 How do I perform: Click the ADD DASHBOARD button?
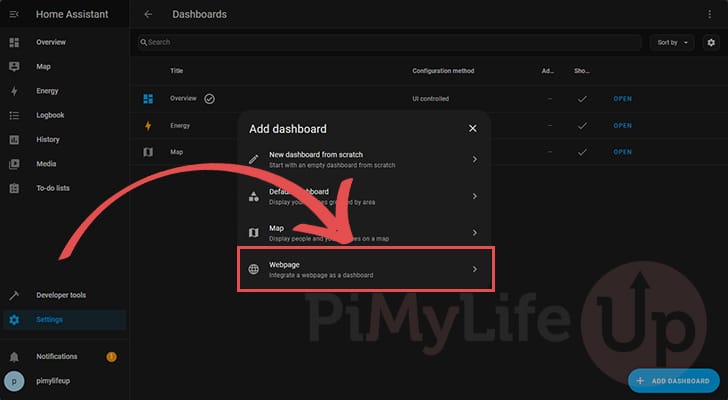pos(674,381)
